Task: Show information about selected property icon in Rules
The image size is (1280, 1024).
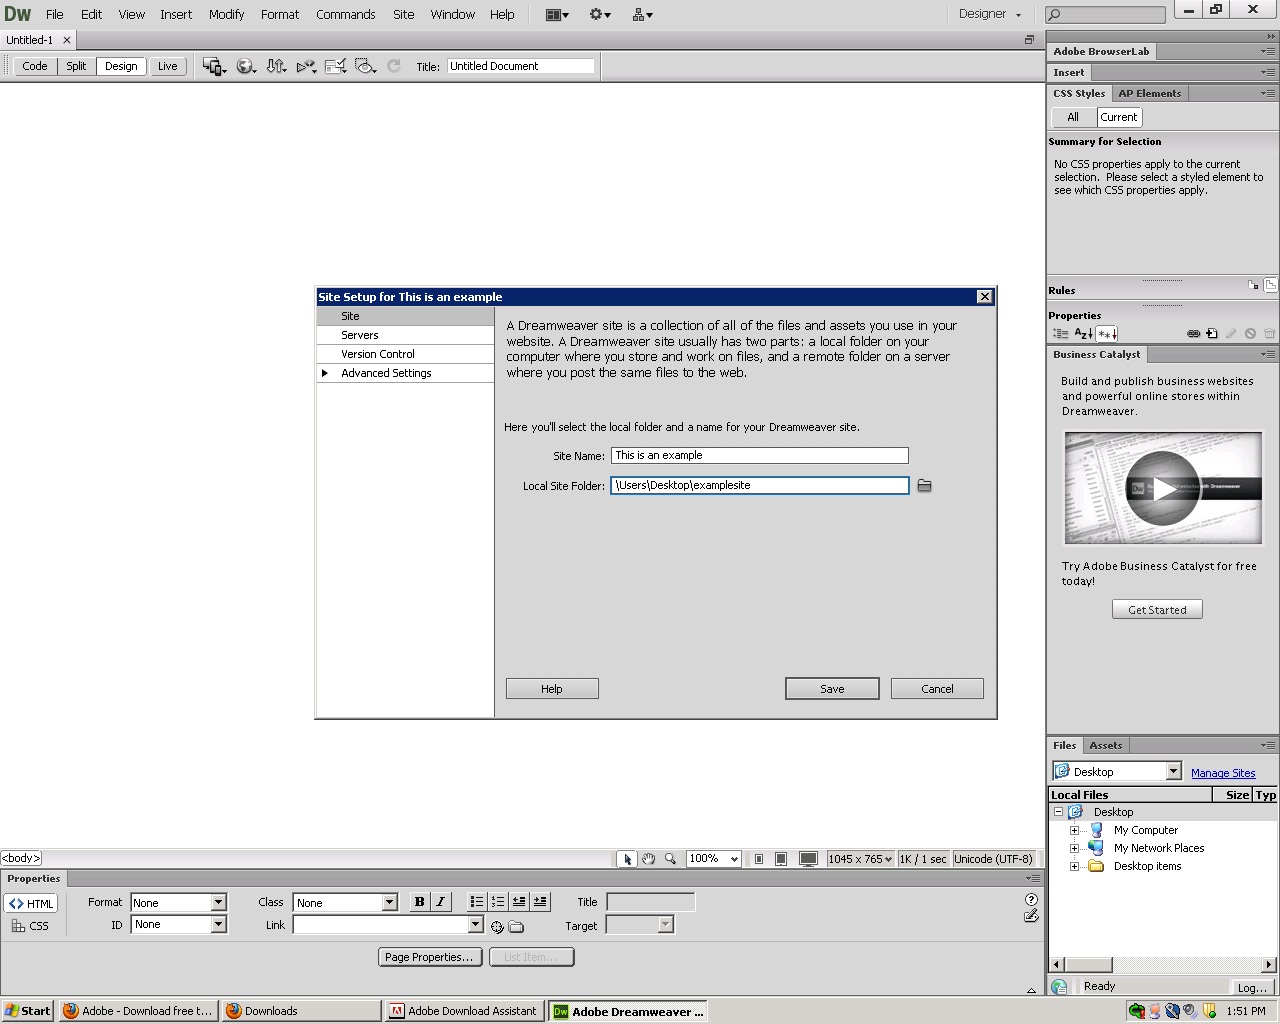Action: click(1253, 285)
